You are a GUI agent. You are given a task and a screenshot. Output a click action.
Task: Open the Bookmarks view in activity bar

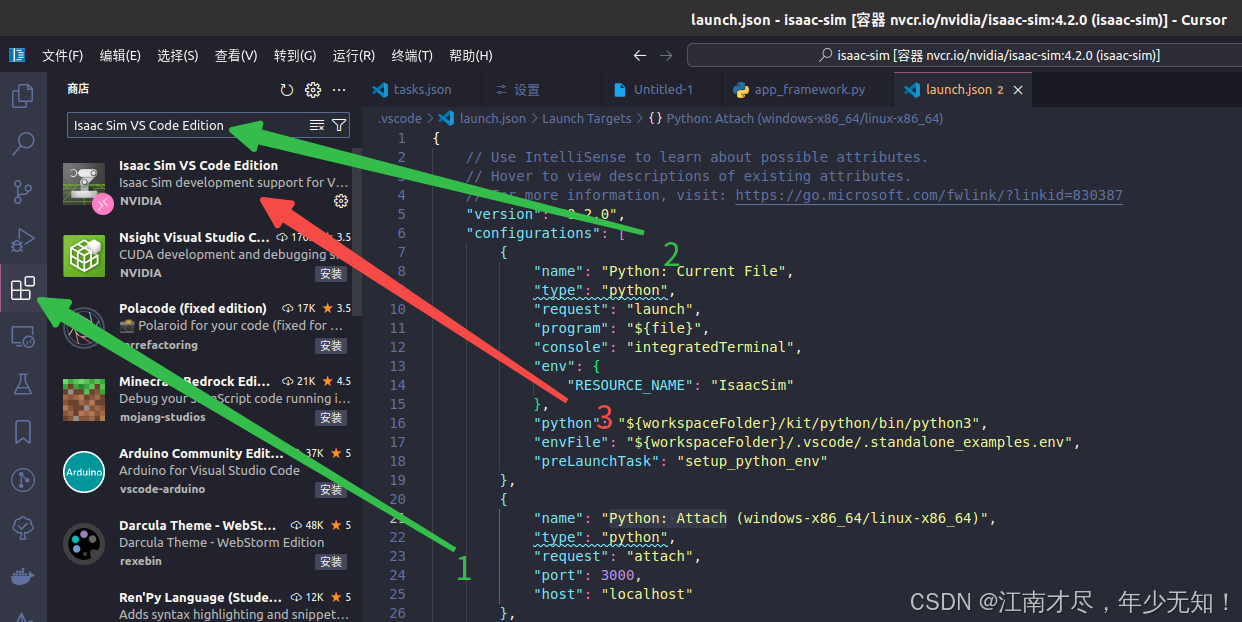pyautogui.click(x=22, y=432)
